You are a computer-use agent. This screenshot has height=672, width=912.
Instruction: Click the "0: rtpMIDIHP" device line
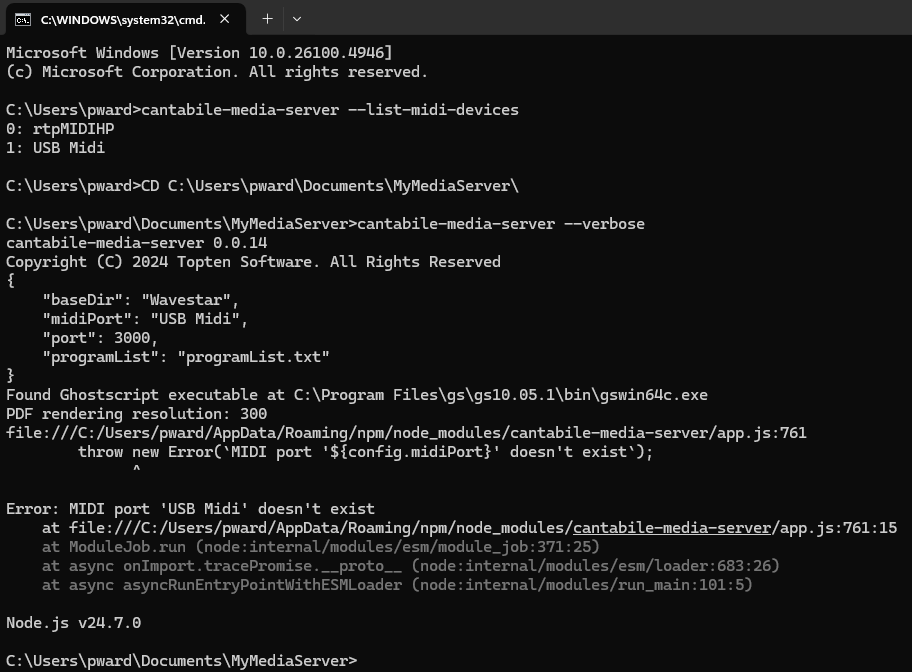coord(60,129)
